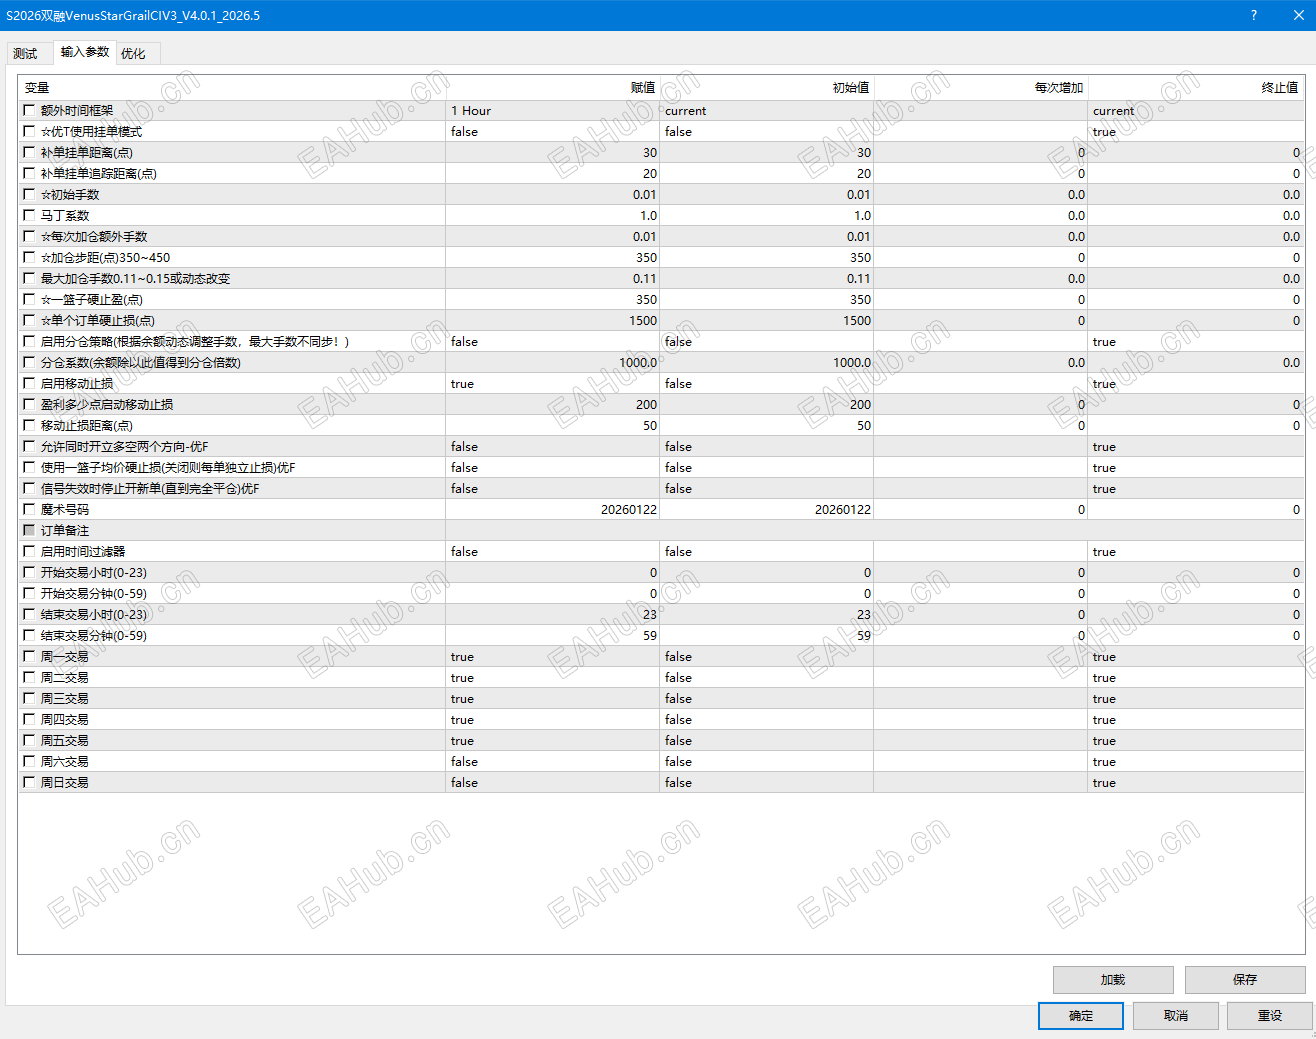1316x1039 pixels.
Task: Select 赋值 value 59 for 结束交易分钟(0-59)
Action: 552,636
